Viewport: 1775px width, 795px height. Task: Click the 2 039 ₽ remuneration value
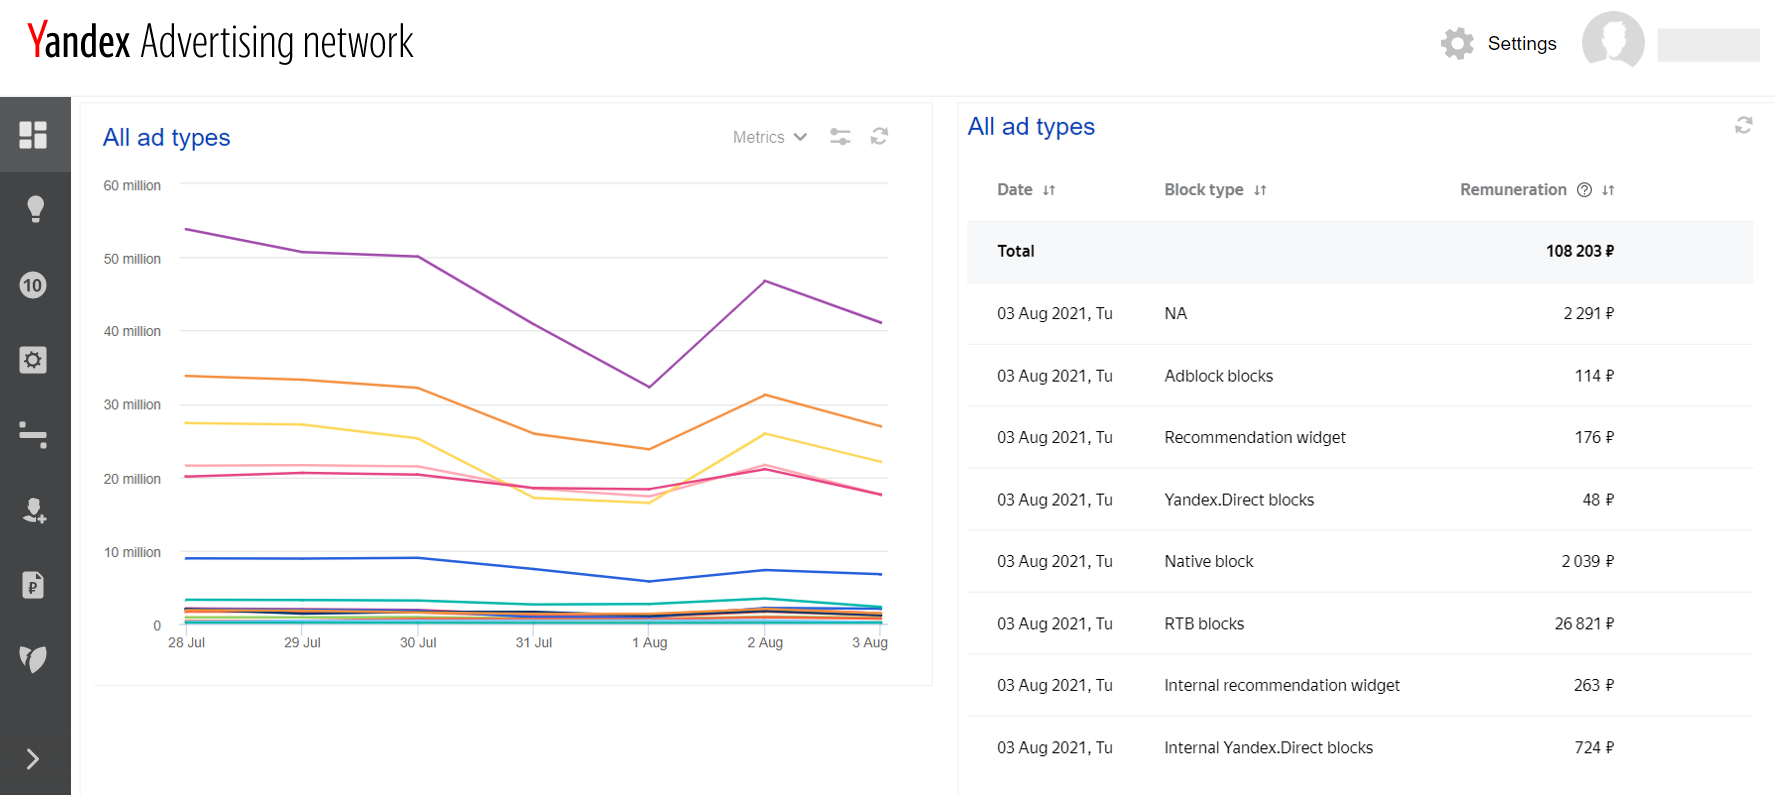point(1588,562)
